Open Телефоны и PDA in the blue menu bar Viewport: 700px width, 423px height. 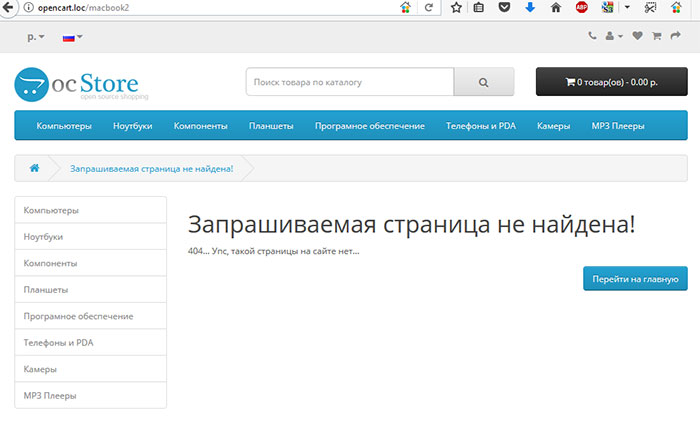pyautogui.click(x=481, y=126)
